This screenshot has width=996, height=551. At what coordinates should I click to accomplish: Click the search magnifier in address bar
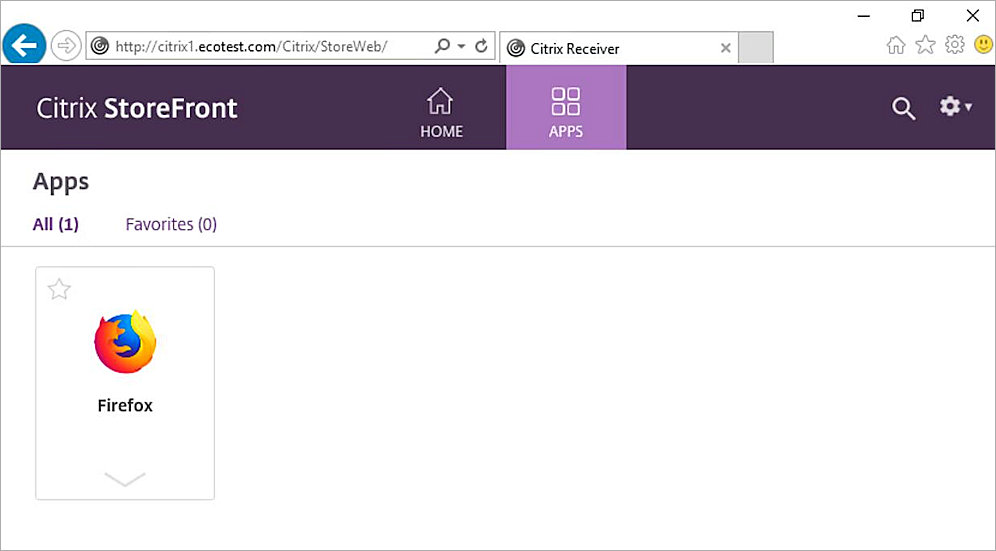[x=442, y=46]
